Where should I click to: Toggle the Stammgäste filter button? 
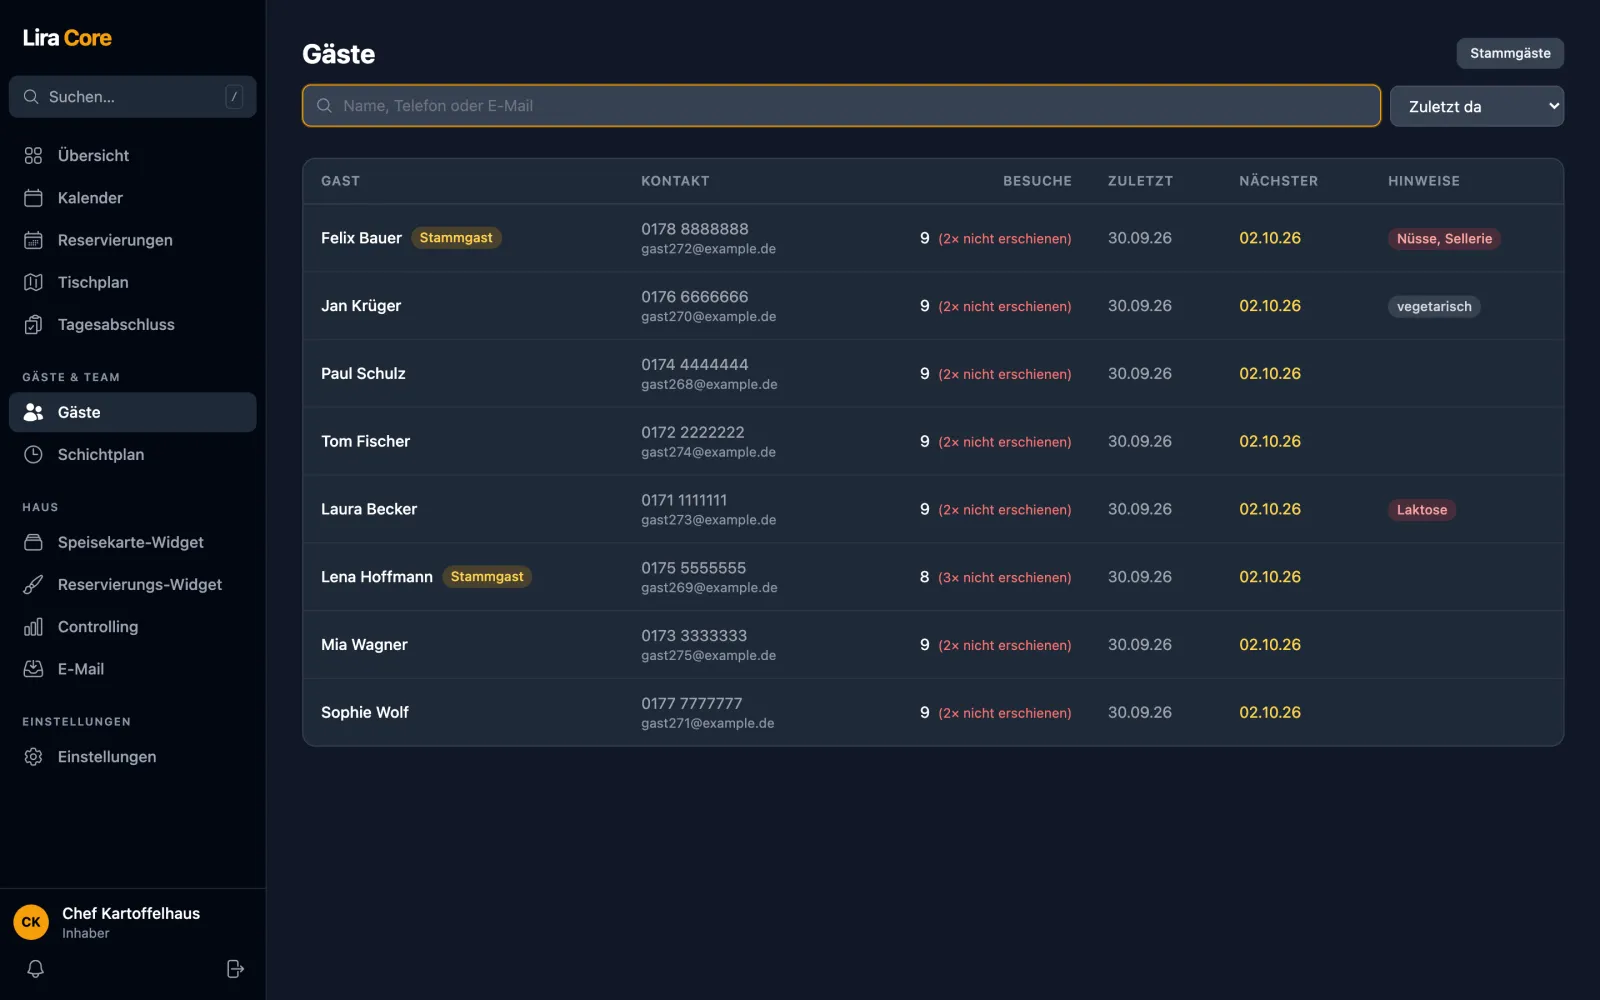pos(1510,53)
